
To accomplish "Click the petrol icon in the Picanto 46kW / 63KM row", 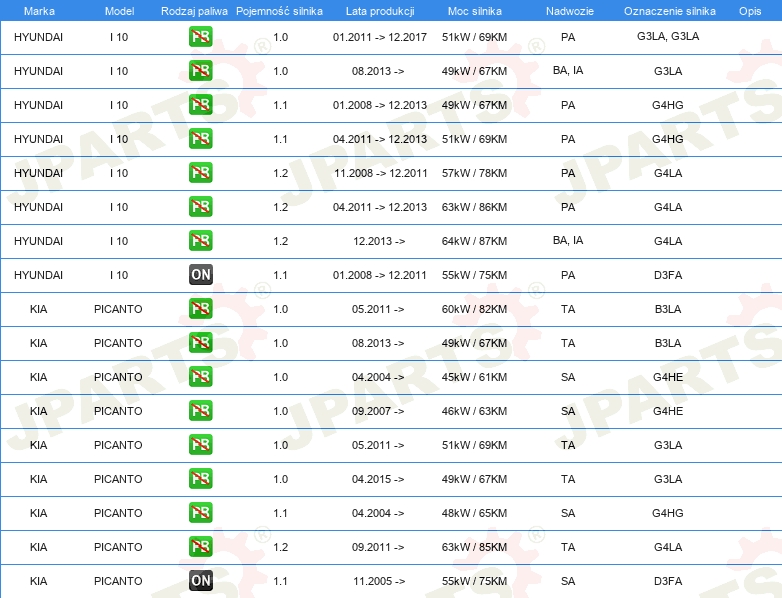I will 200,411.
